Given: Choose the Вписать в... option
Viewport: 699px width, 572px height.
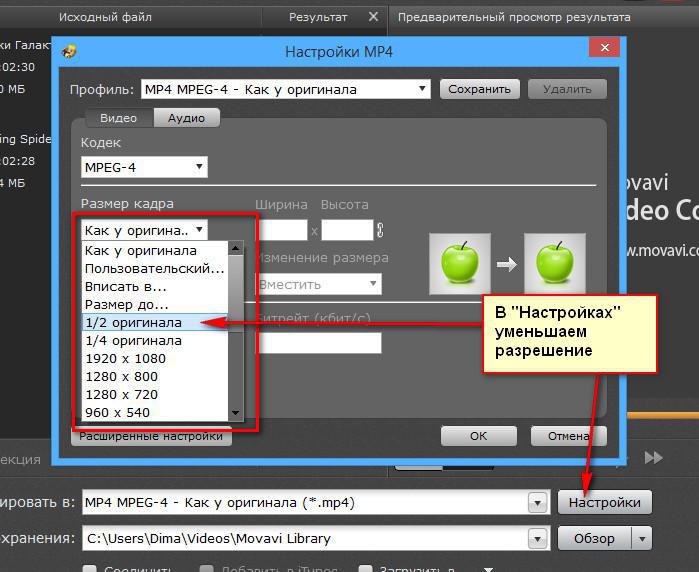Looking at the screenshot, I should [x=155, y=286].
